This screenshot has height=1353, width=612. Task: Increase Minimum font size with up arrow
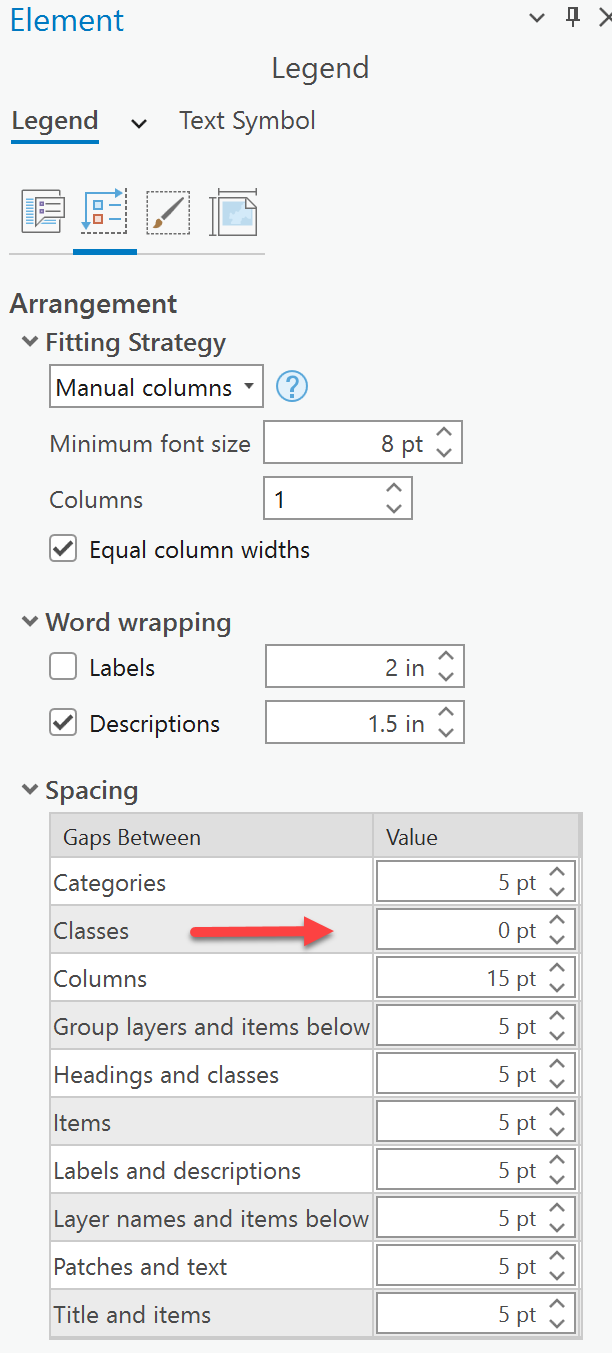[445, 434]
